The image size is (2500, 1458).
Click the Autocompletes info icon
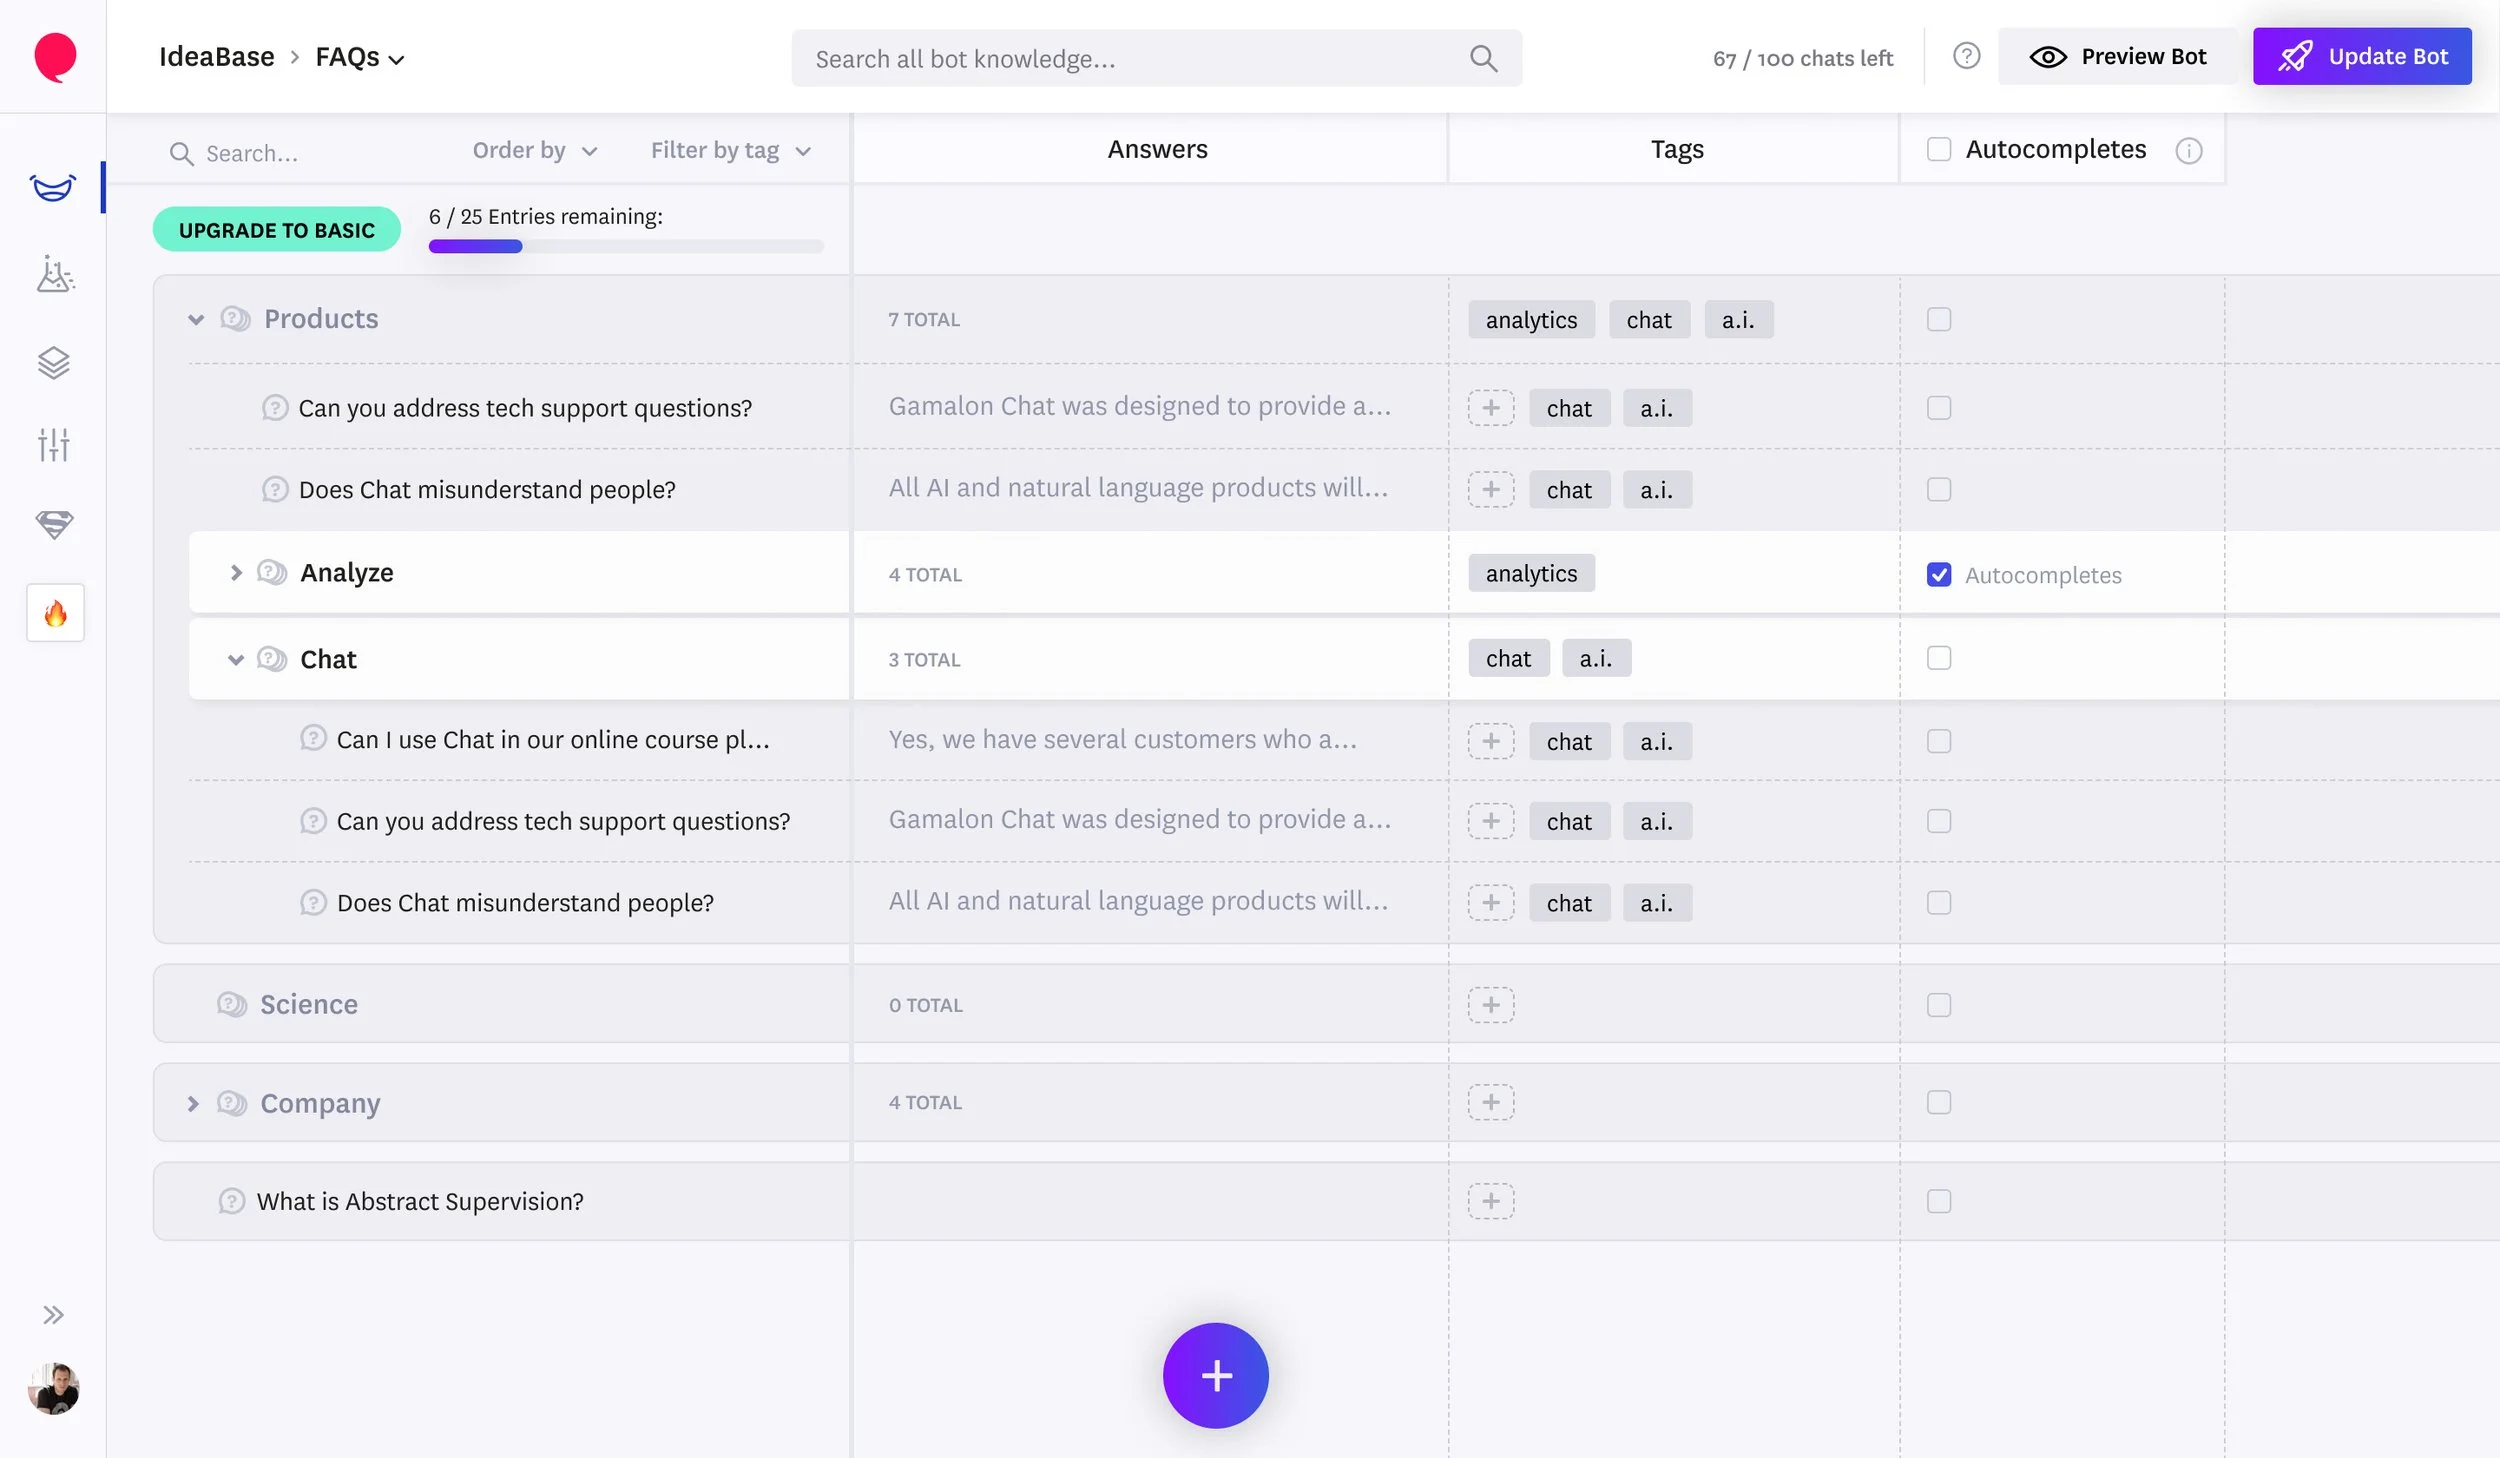(x=2188, y=151)
